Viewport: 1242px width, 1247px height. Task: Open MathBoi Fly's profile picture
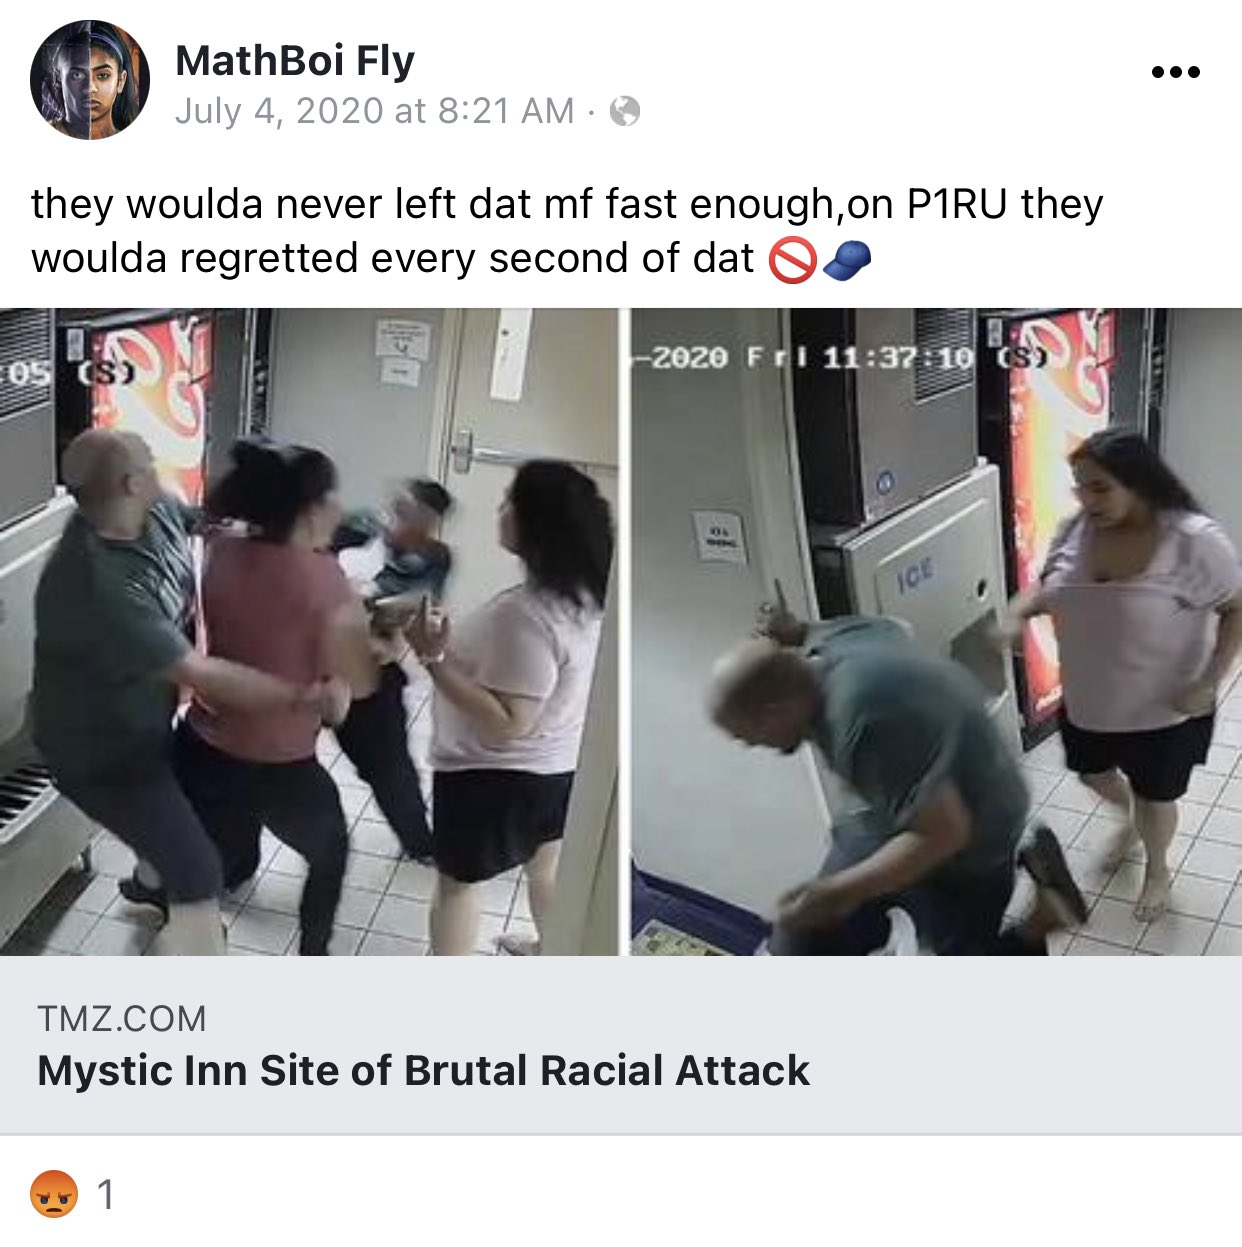click(x=90, y=79)
